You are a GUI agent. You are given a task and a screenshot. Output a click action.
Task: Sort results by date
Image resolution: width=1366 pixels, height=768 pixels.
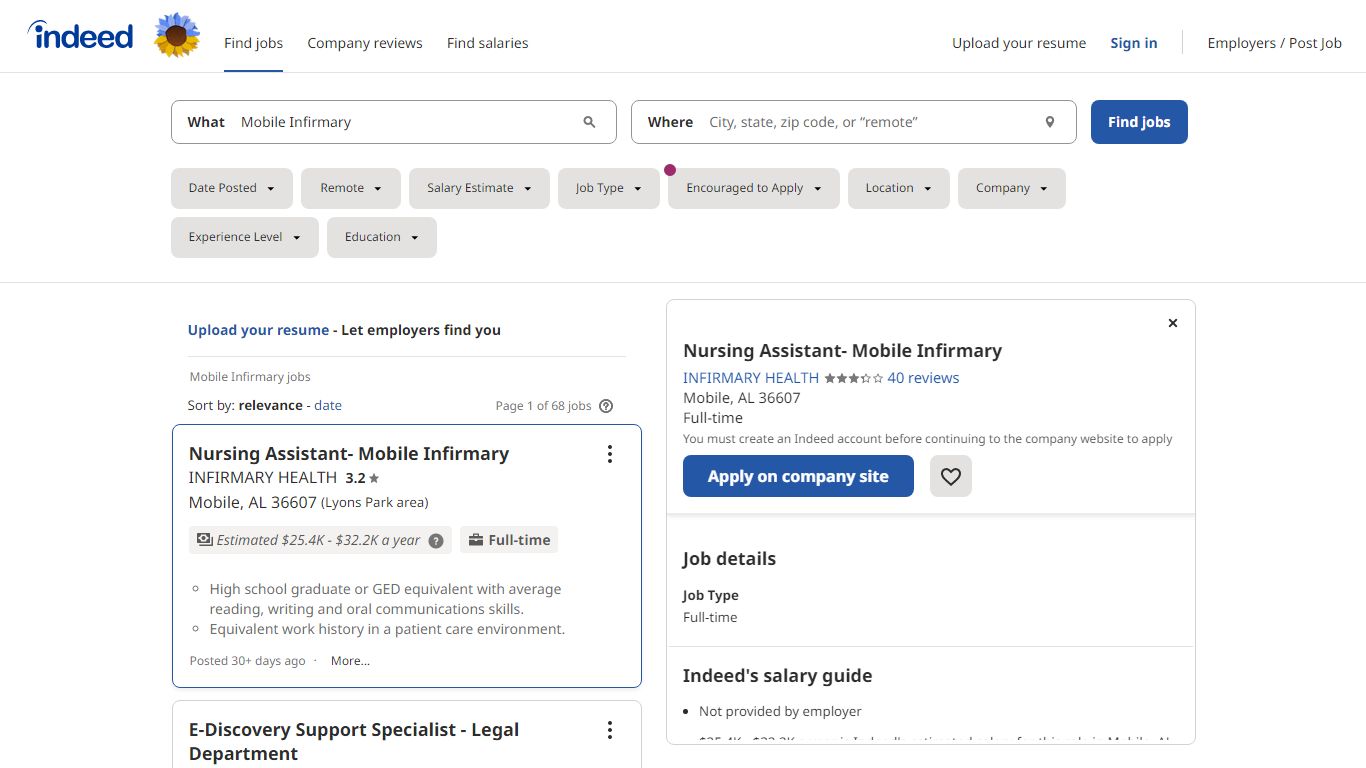point(328,405)
